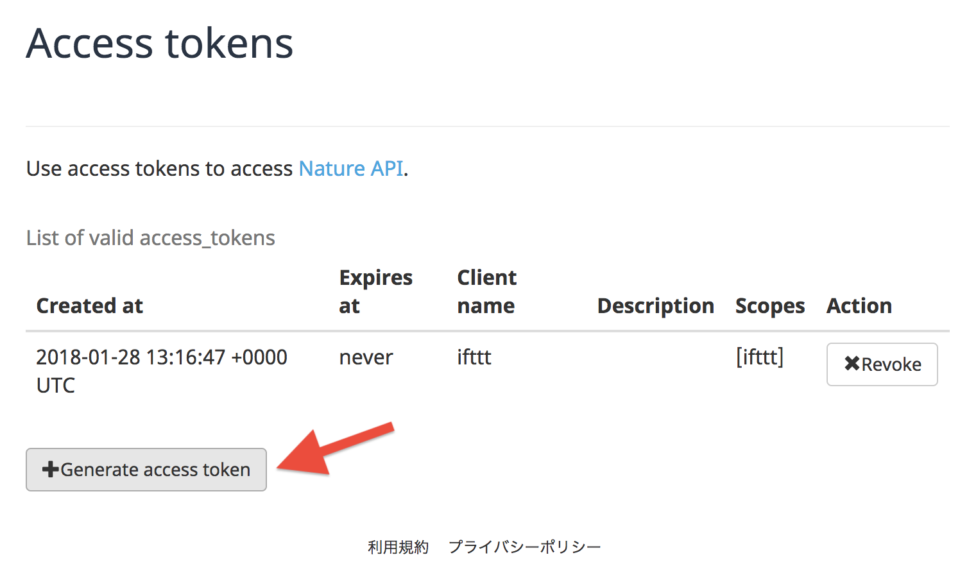Viewport: 960px width, 580px height.
Task: Select the 2018-01-28 created timestamp cell
Action: pos(162,371)
